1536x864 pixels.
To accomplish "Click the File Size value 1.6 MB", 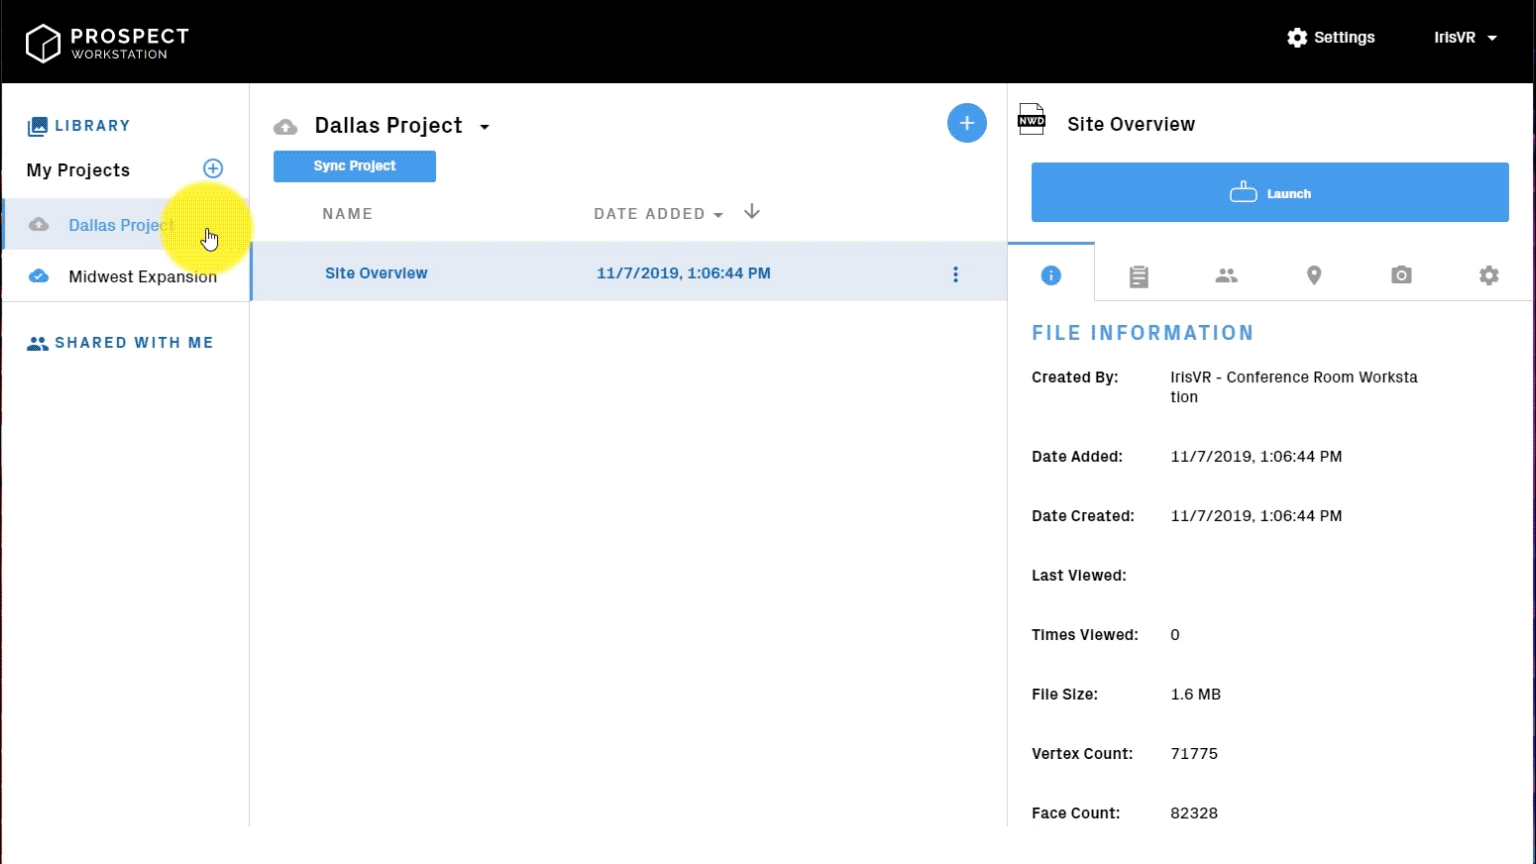I will tap(1196, 694).
